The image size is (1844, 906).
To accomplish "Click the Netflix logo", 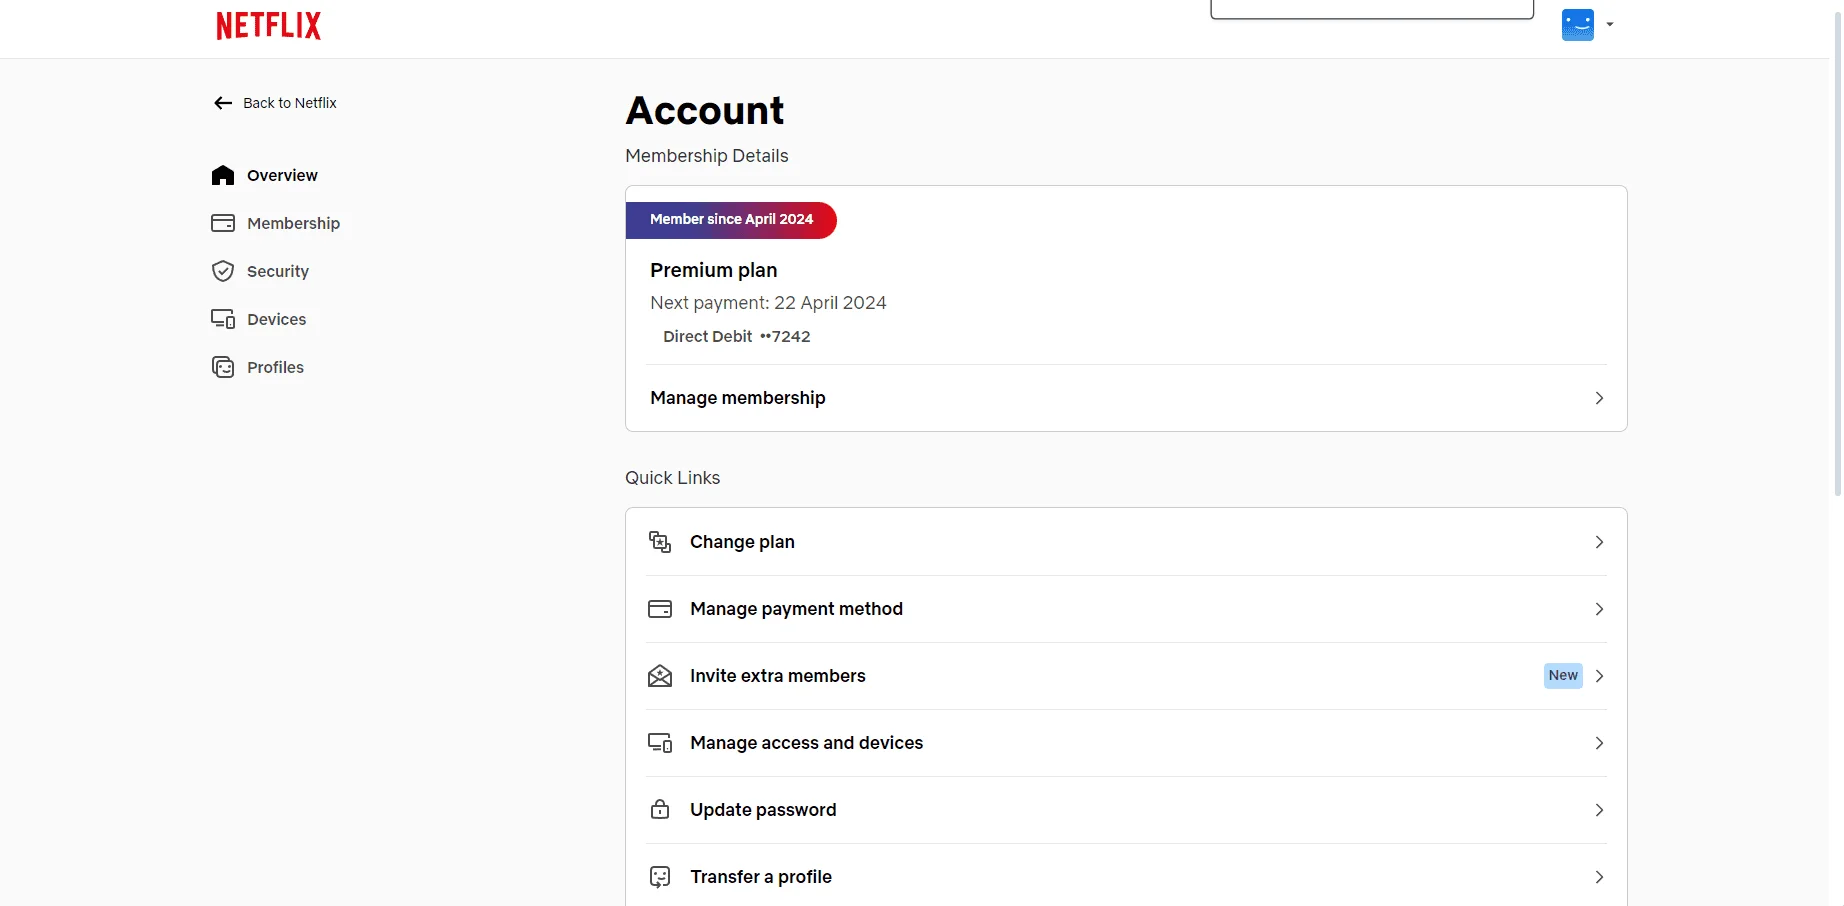I will click(x=268, y=25).
